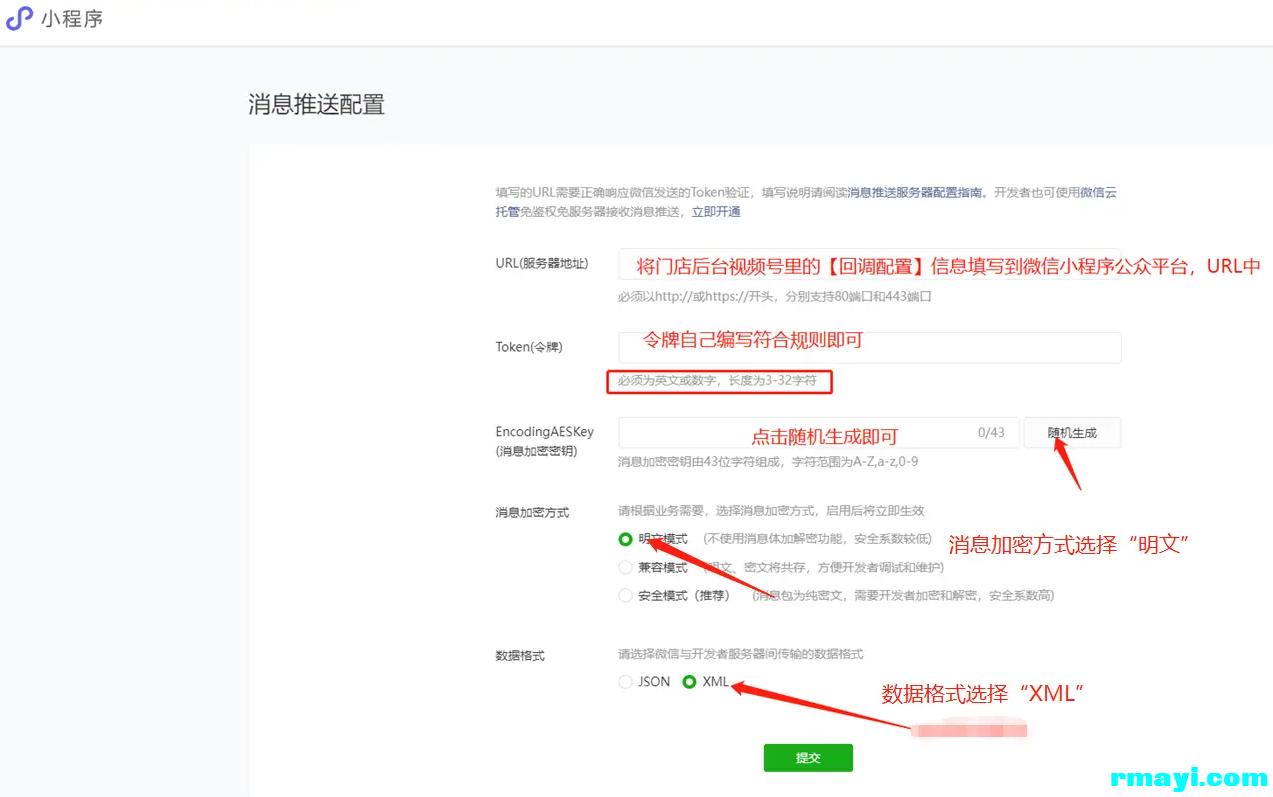Click the EncodingAESKey label
Image resolution: width=1273 pixels, height=797 pixels.
pos(545,432)
